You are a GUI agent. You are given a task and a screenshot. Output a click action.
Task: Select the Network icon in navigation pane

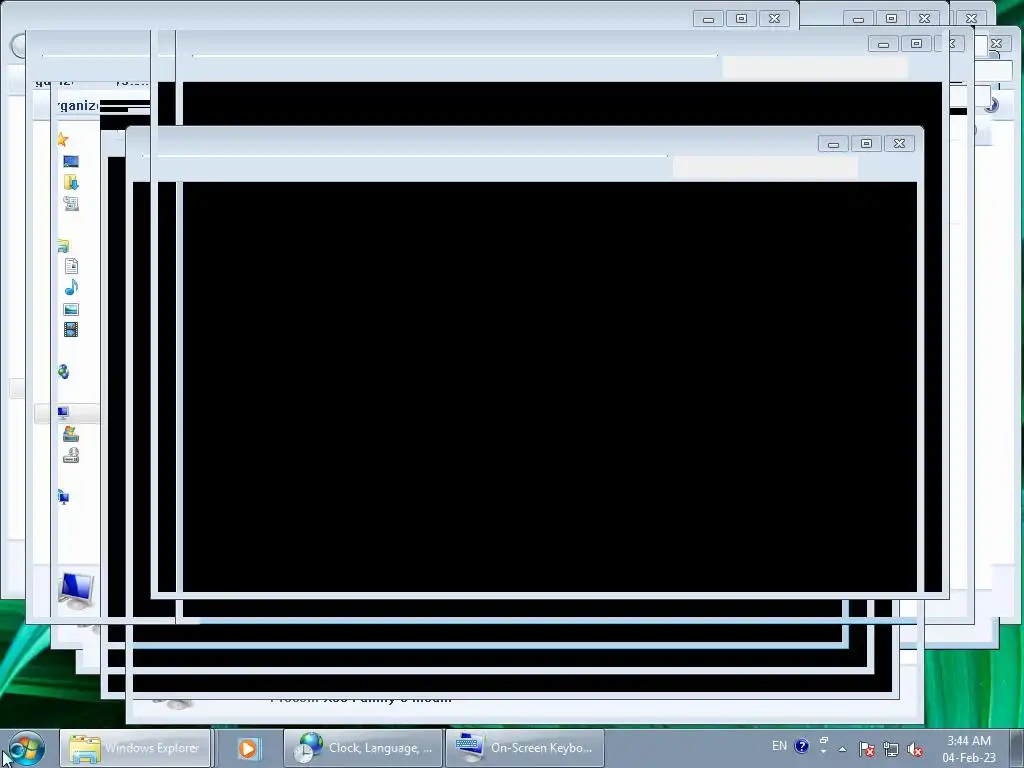(63, 497)
